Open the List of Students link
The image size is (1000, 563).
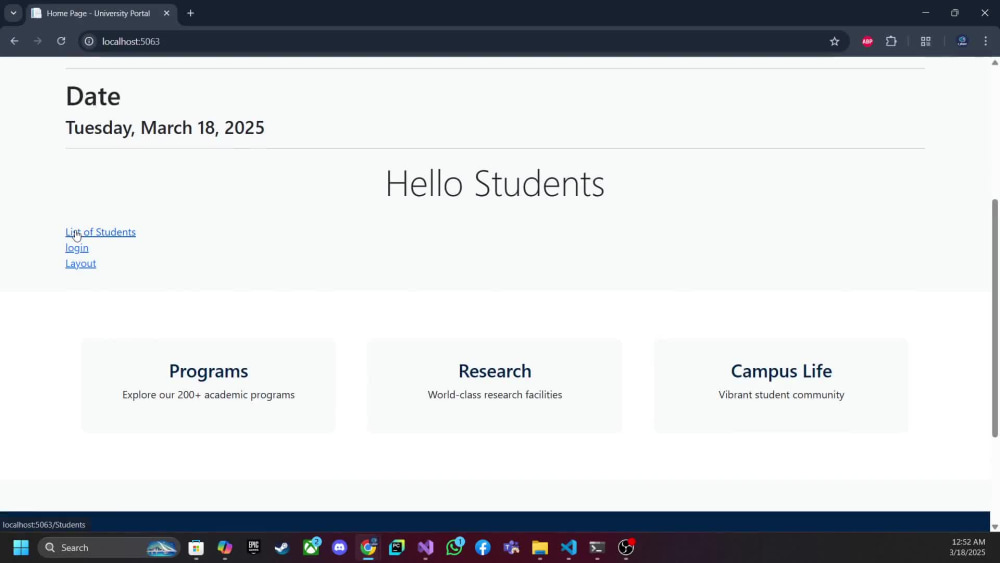click(x=100, y=232)
